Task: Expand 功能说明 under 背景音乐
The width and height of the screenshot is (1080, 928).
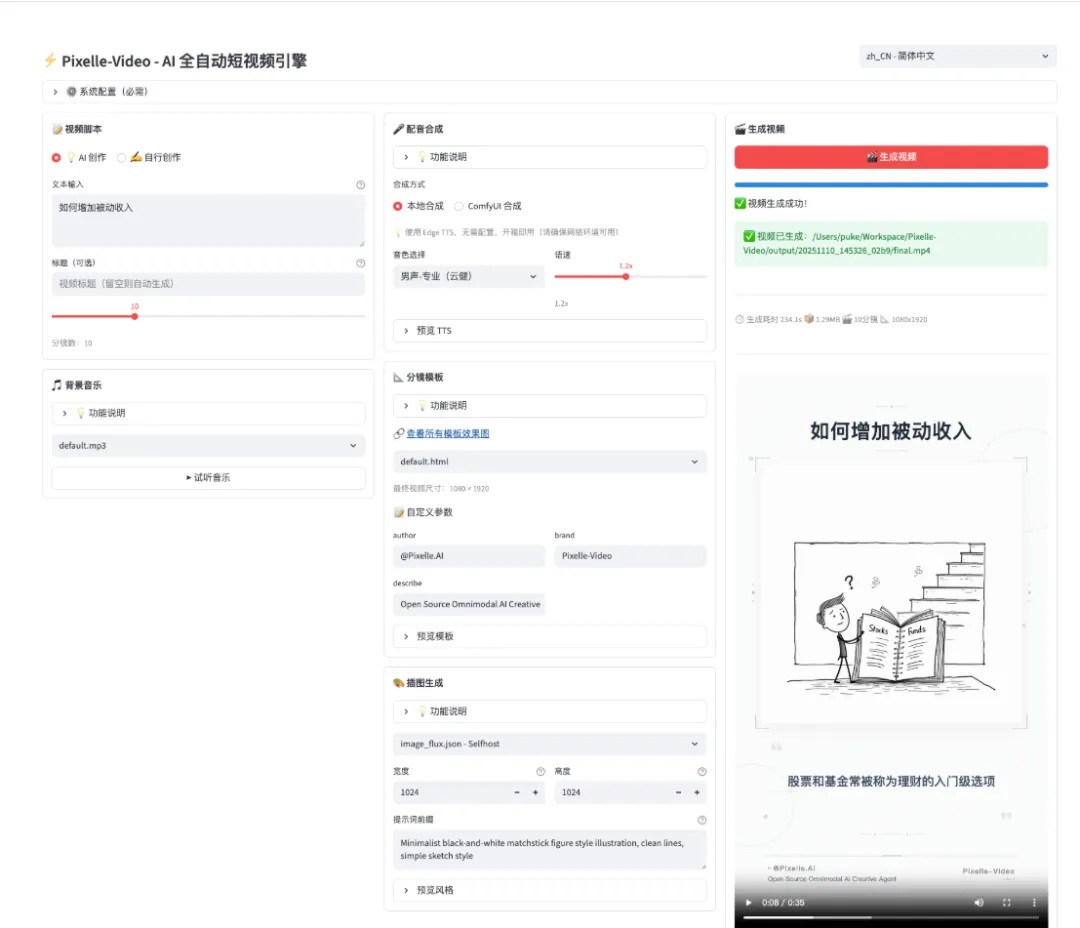Action: (x=208, y=413)
